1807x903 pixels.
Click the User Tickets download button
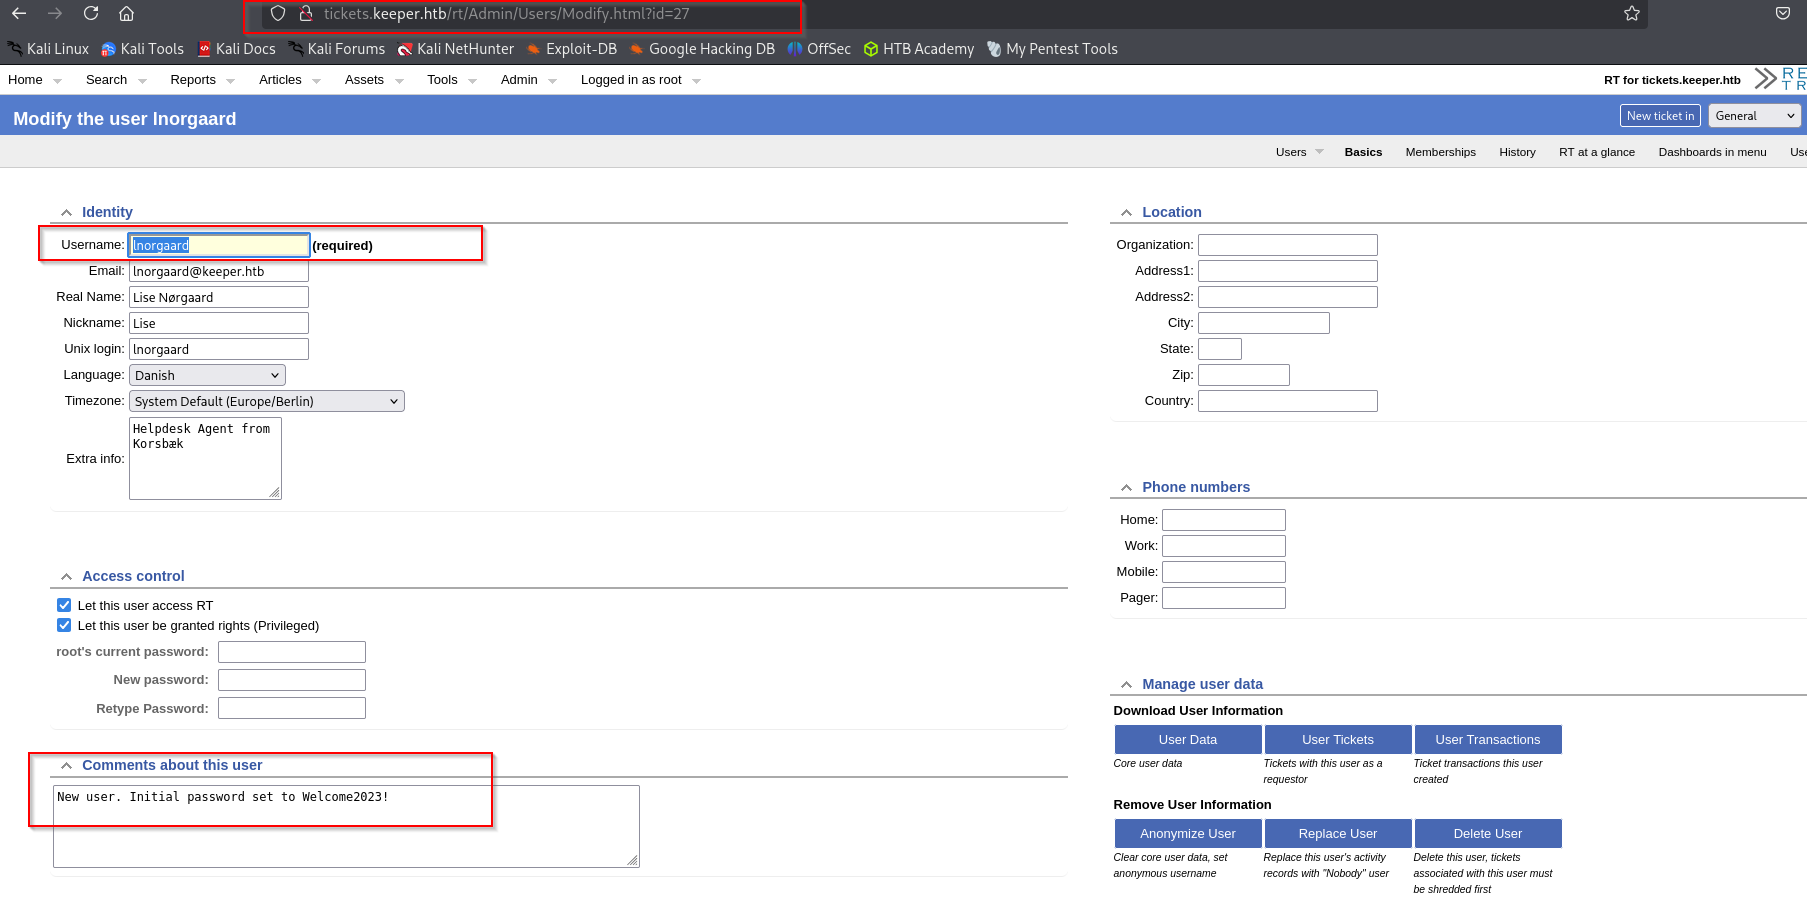click(x=1338, y=739)
